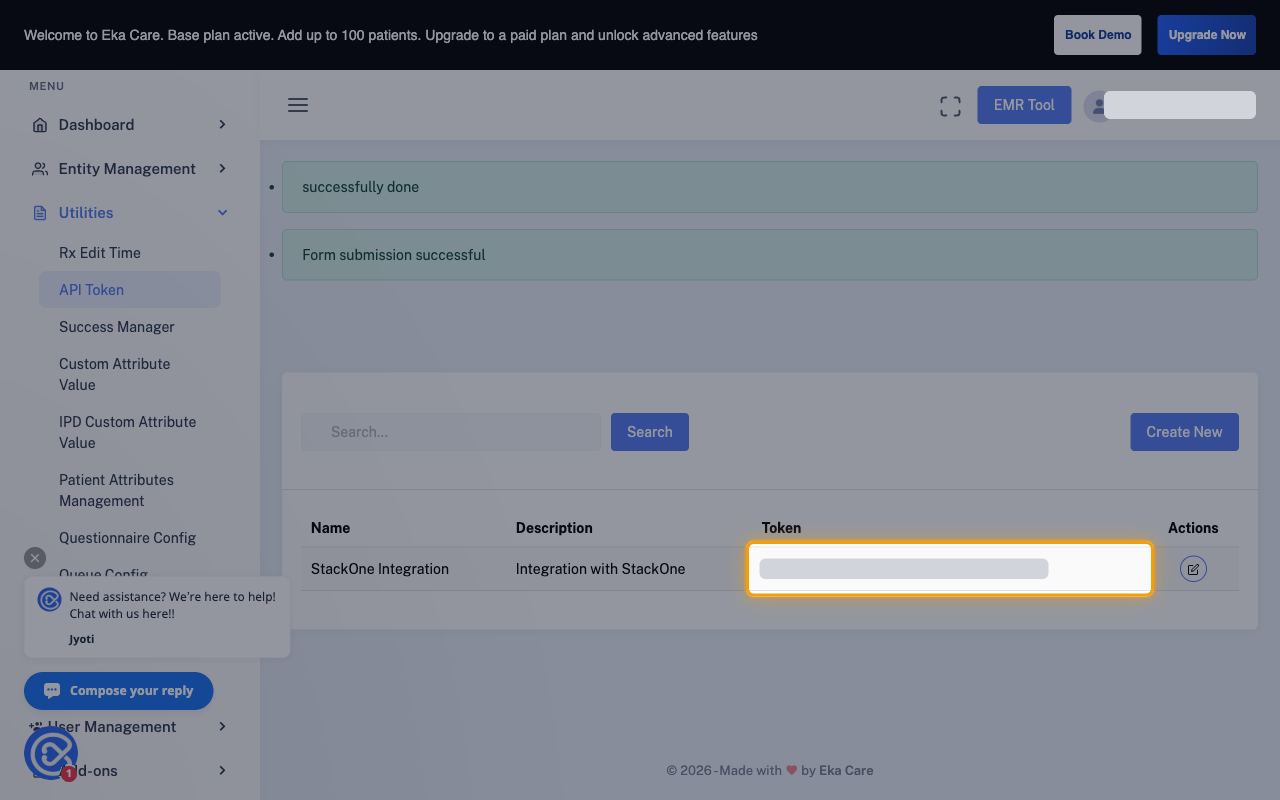Click the Upgrade Now button
The width and height of the screenshot is (1280, 800).
1207,35
